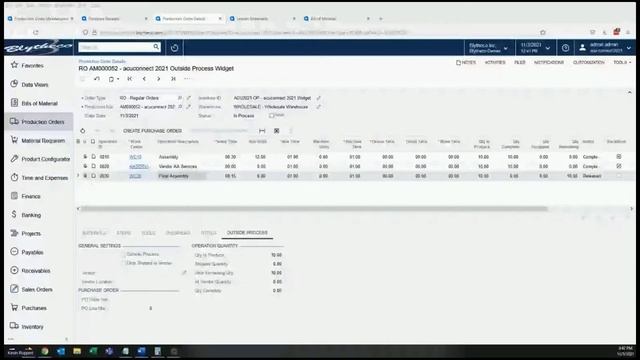Click the grid horizontal scrollbar
Screen dimensions: 640x360
(314, 209)
